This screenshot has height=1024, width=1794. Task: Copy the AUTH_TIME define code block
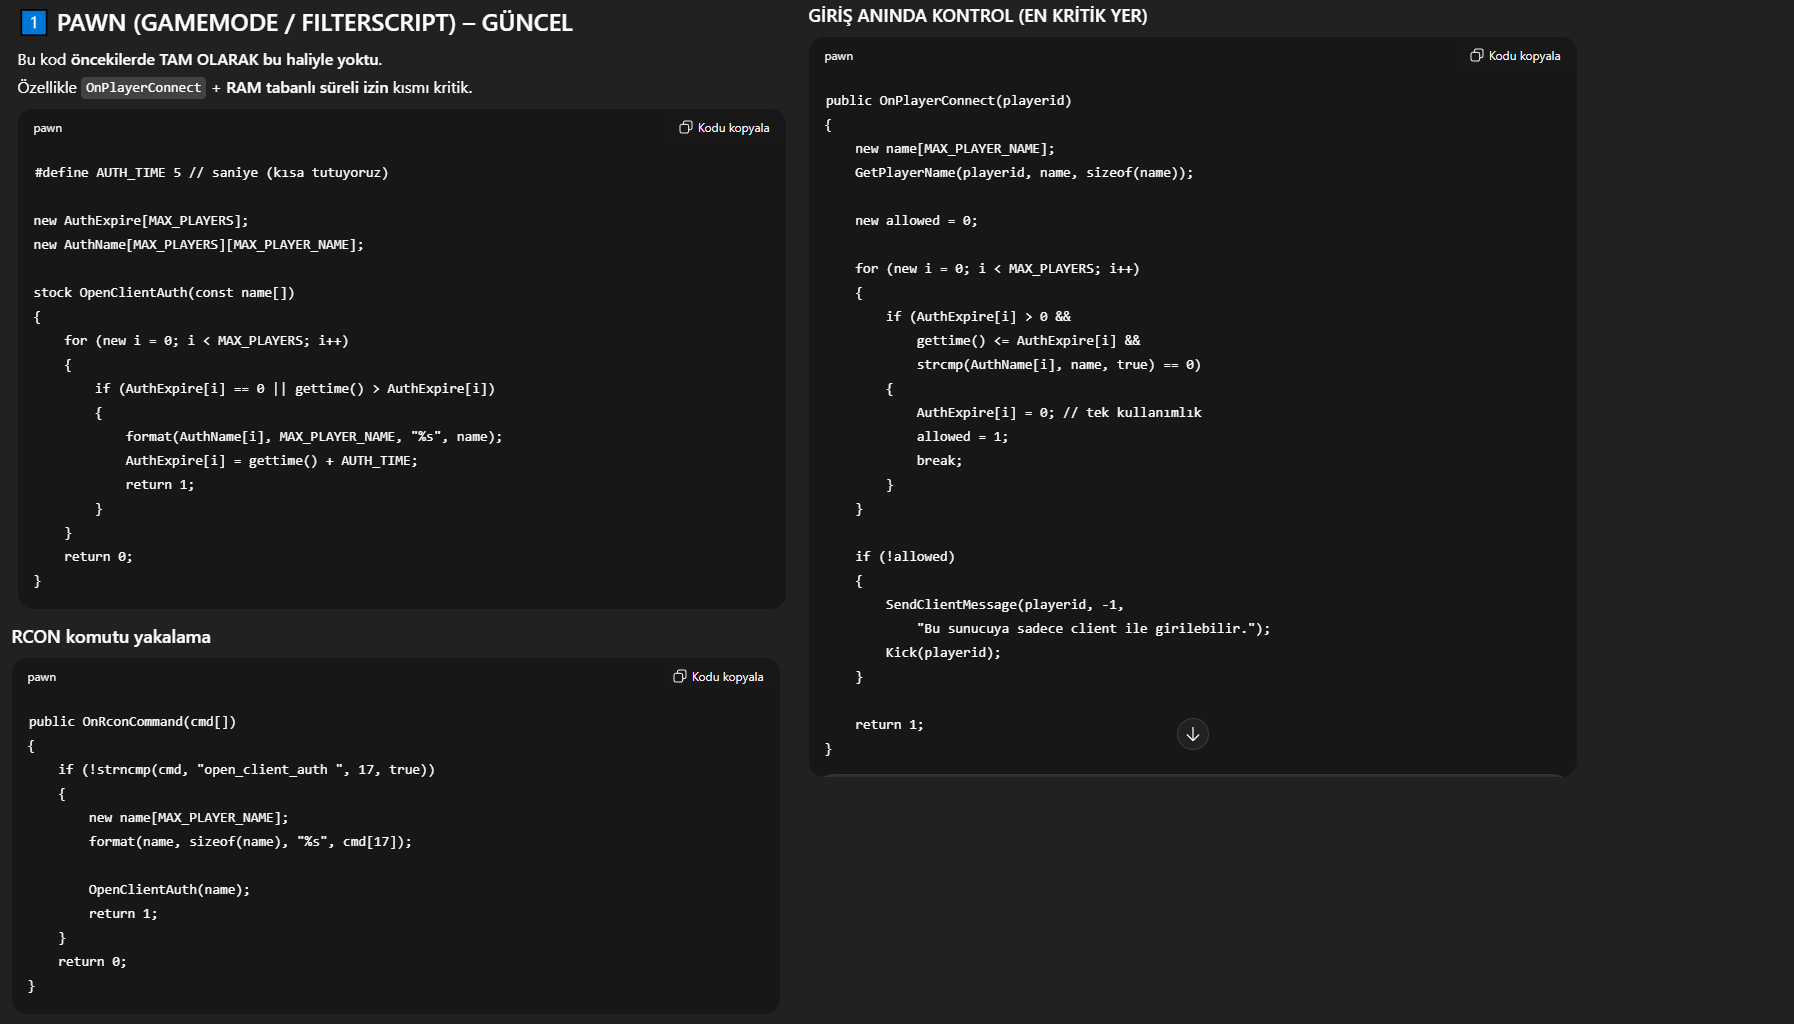[x=724, y=128]
